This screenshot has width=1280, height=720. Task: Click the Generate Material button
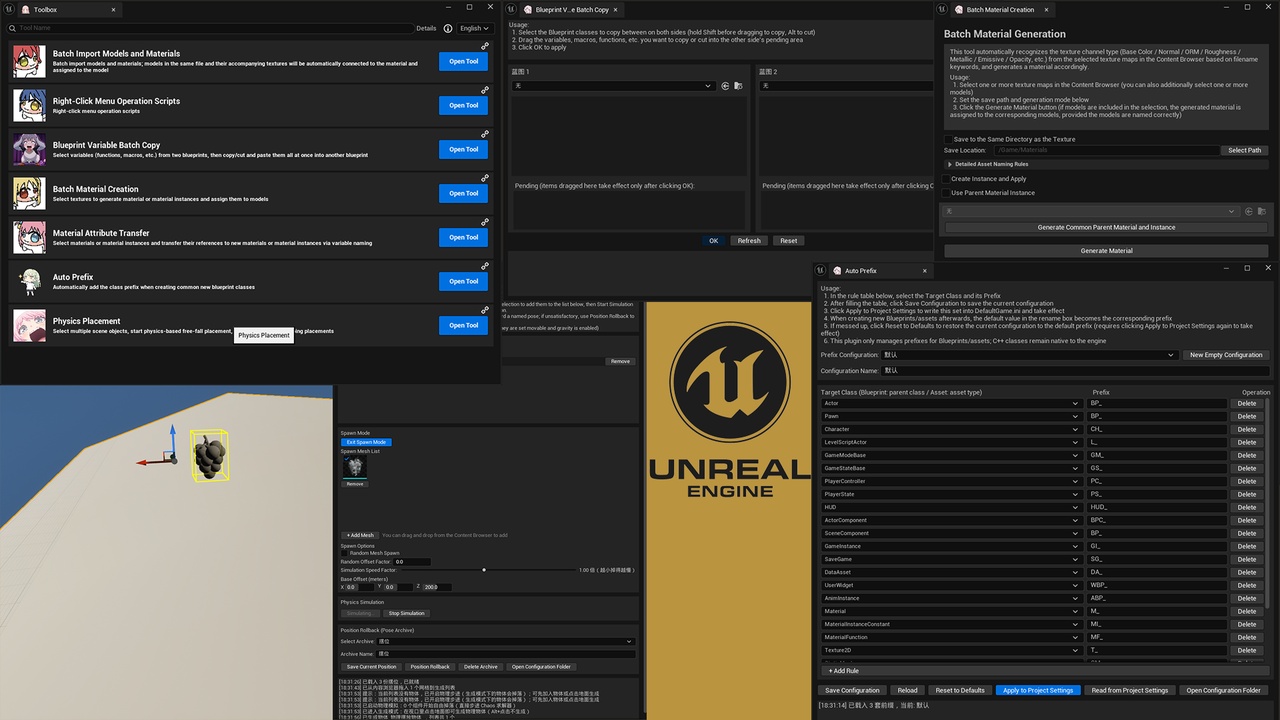1107,251
